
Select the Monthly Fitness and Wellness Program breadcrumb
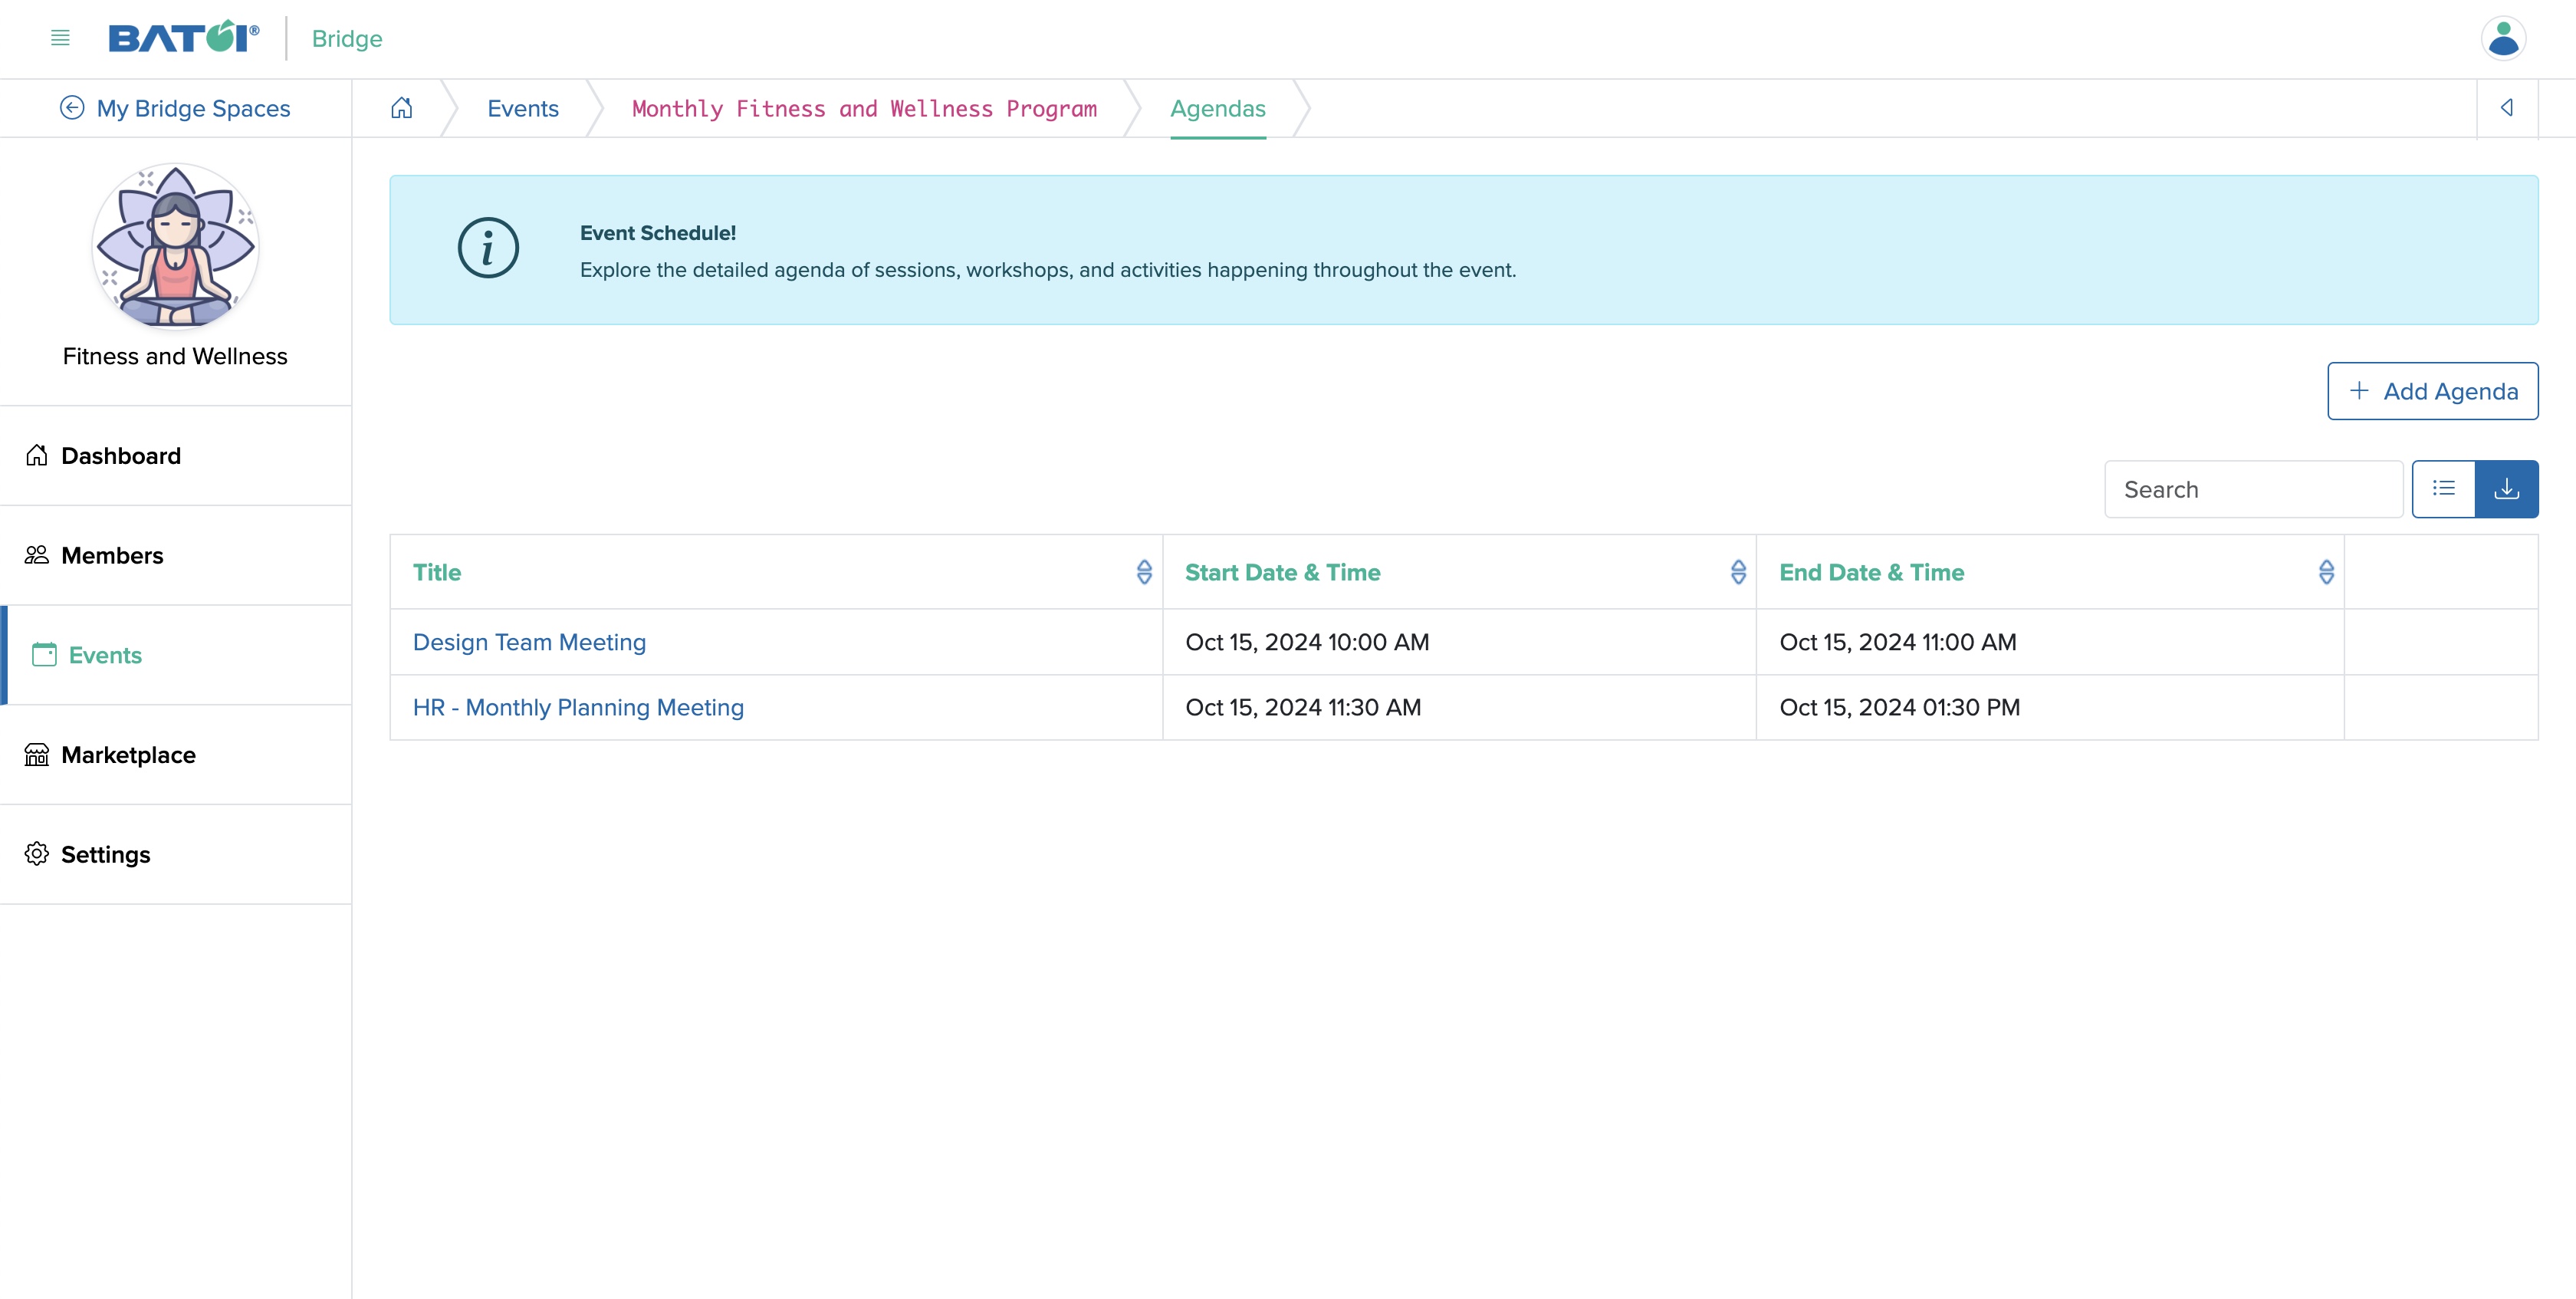(x=864, y=107)
